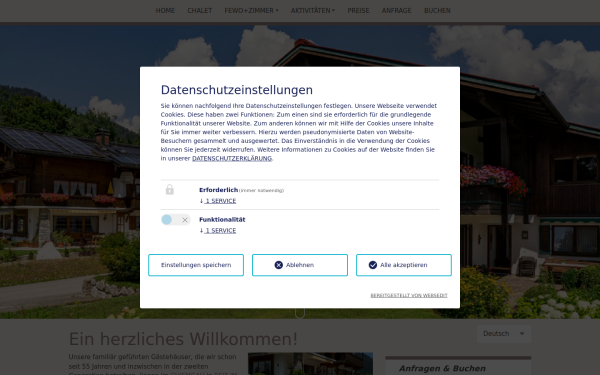Open the Preise menu item
This screenshot has height=375, width=600.
(x=358, y=11)
